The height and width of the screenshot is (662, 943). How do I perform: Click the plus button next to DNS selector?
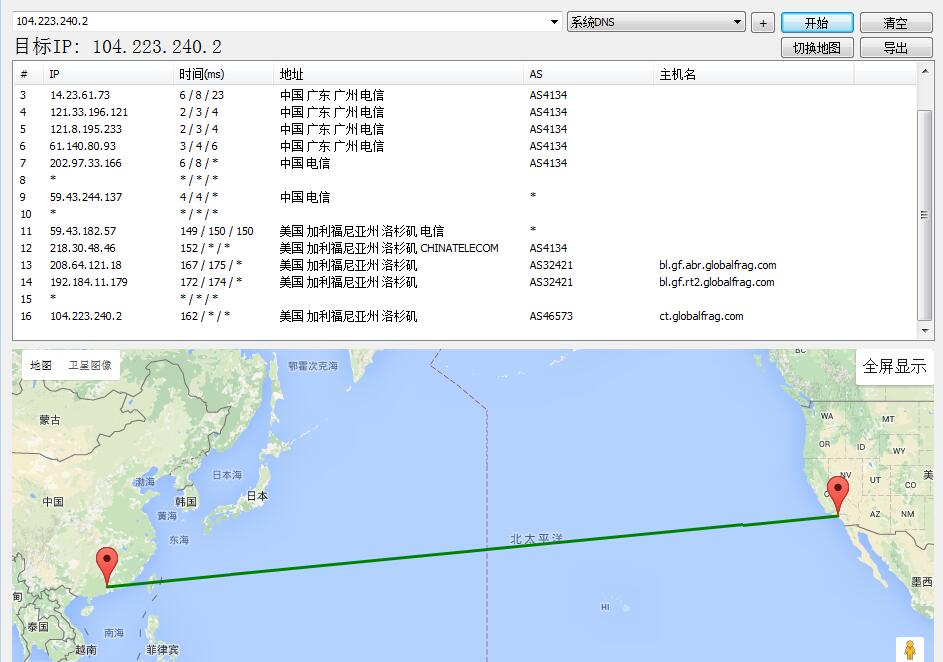click(x=763, y=23)
